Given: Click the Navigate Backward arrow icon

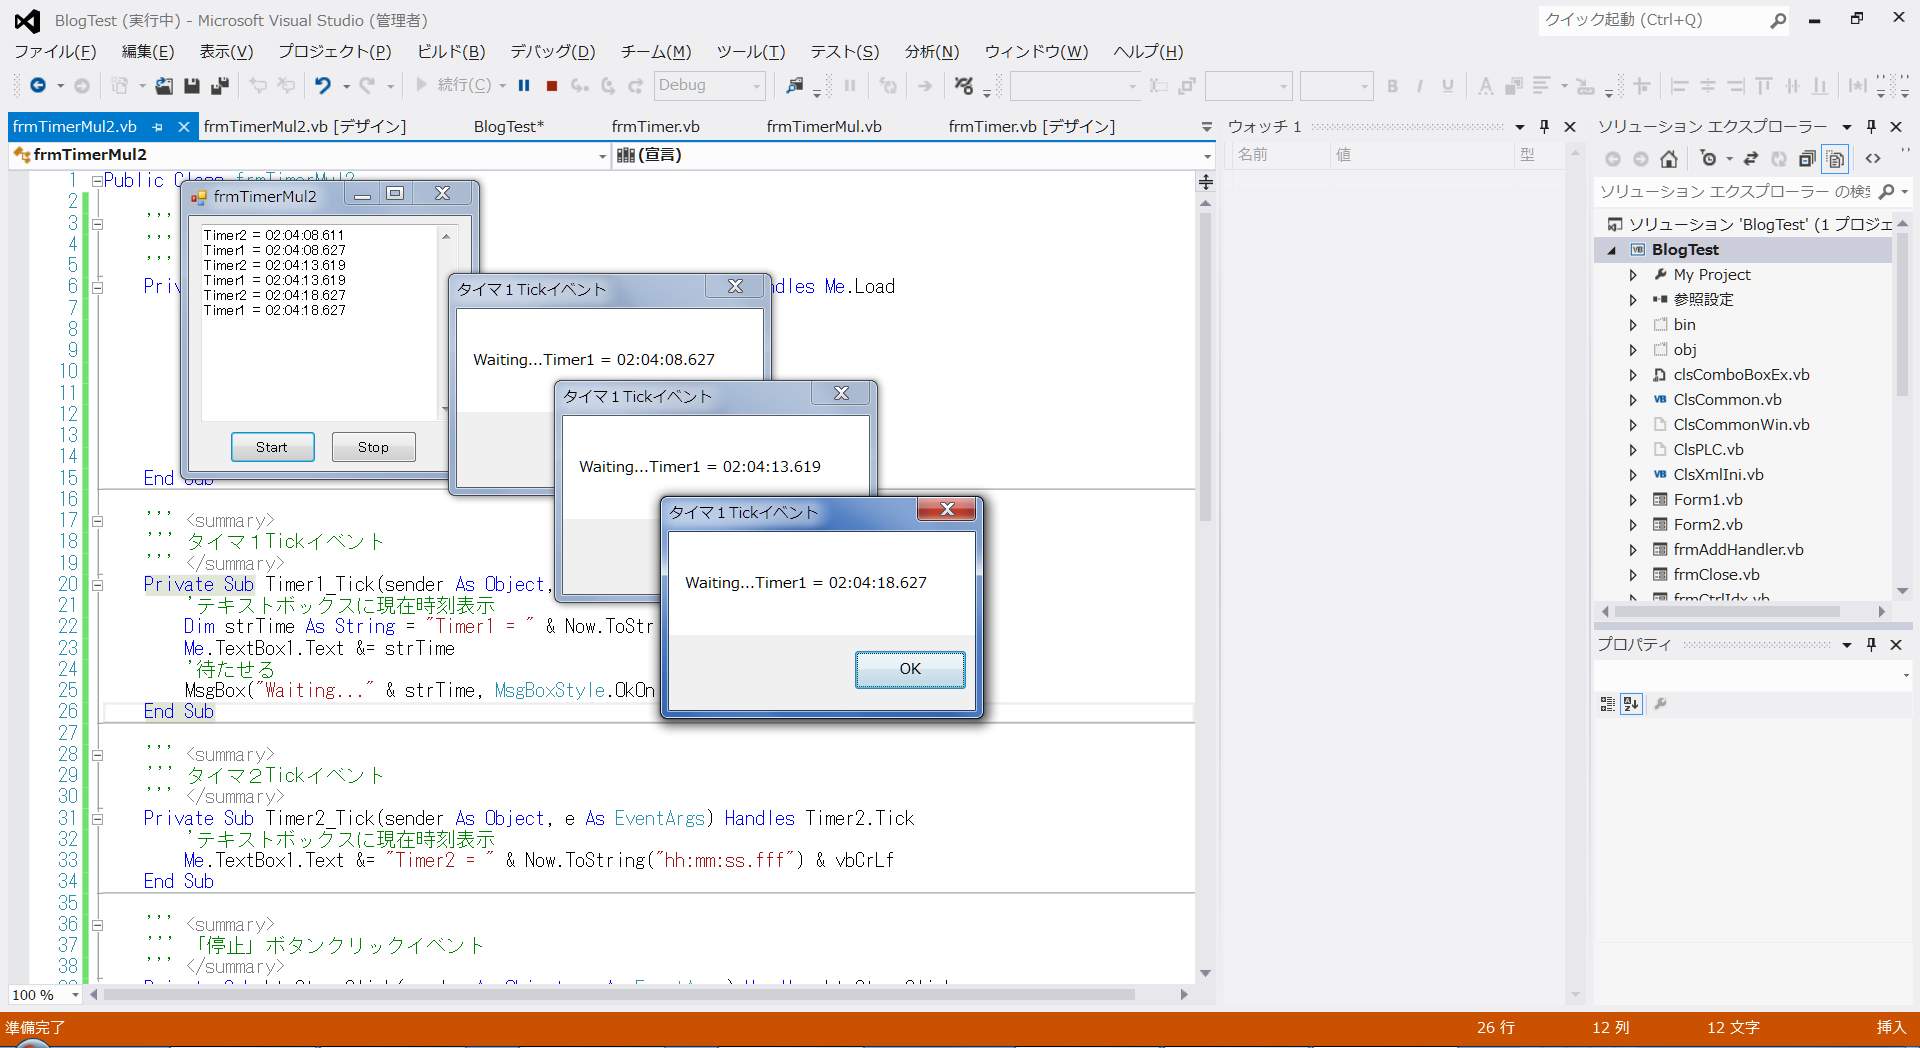Looking at the screenshot, I should coord(37,86).
